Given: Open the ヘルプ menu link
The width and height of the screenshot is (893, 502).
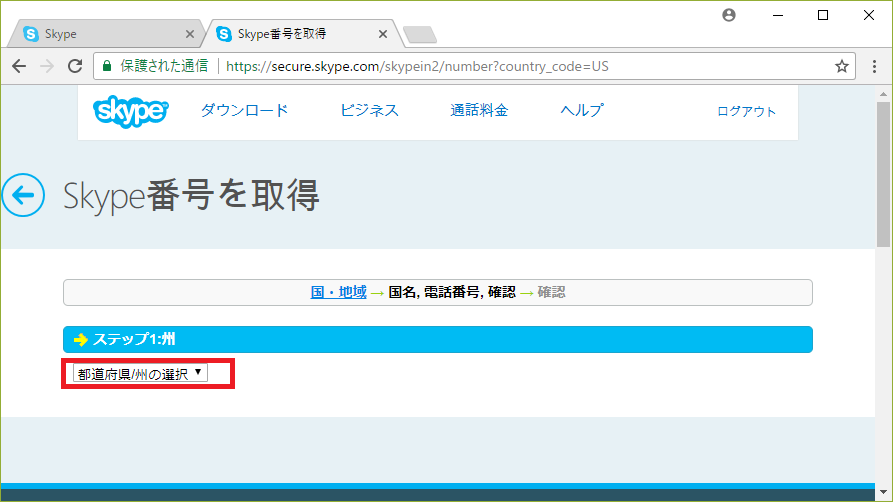Looking at the screenshot, I should tap(582, 111).
